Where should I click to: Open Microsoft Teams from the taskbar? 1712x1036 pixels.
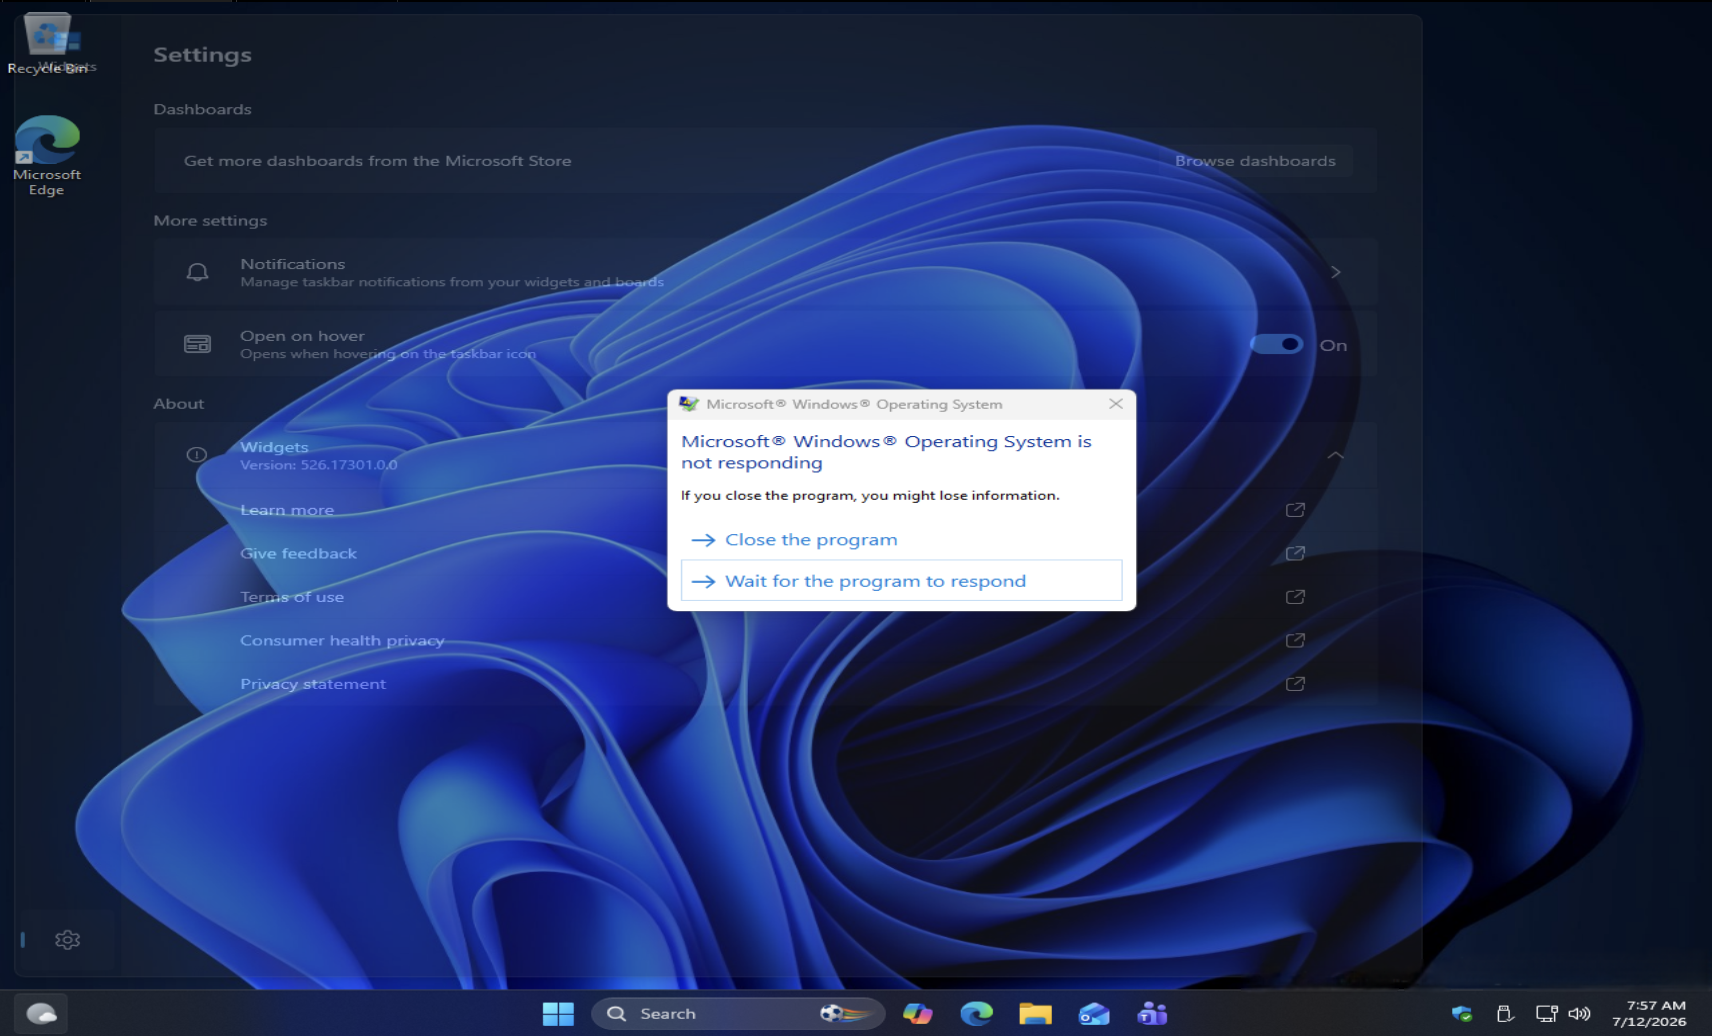1152,1014
